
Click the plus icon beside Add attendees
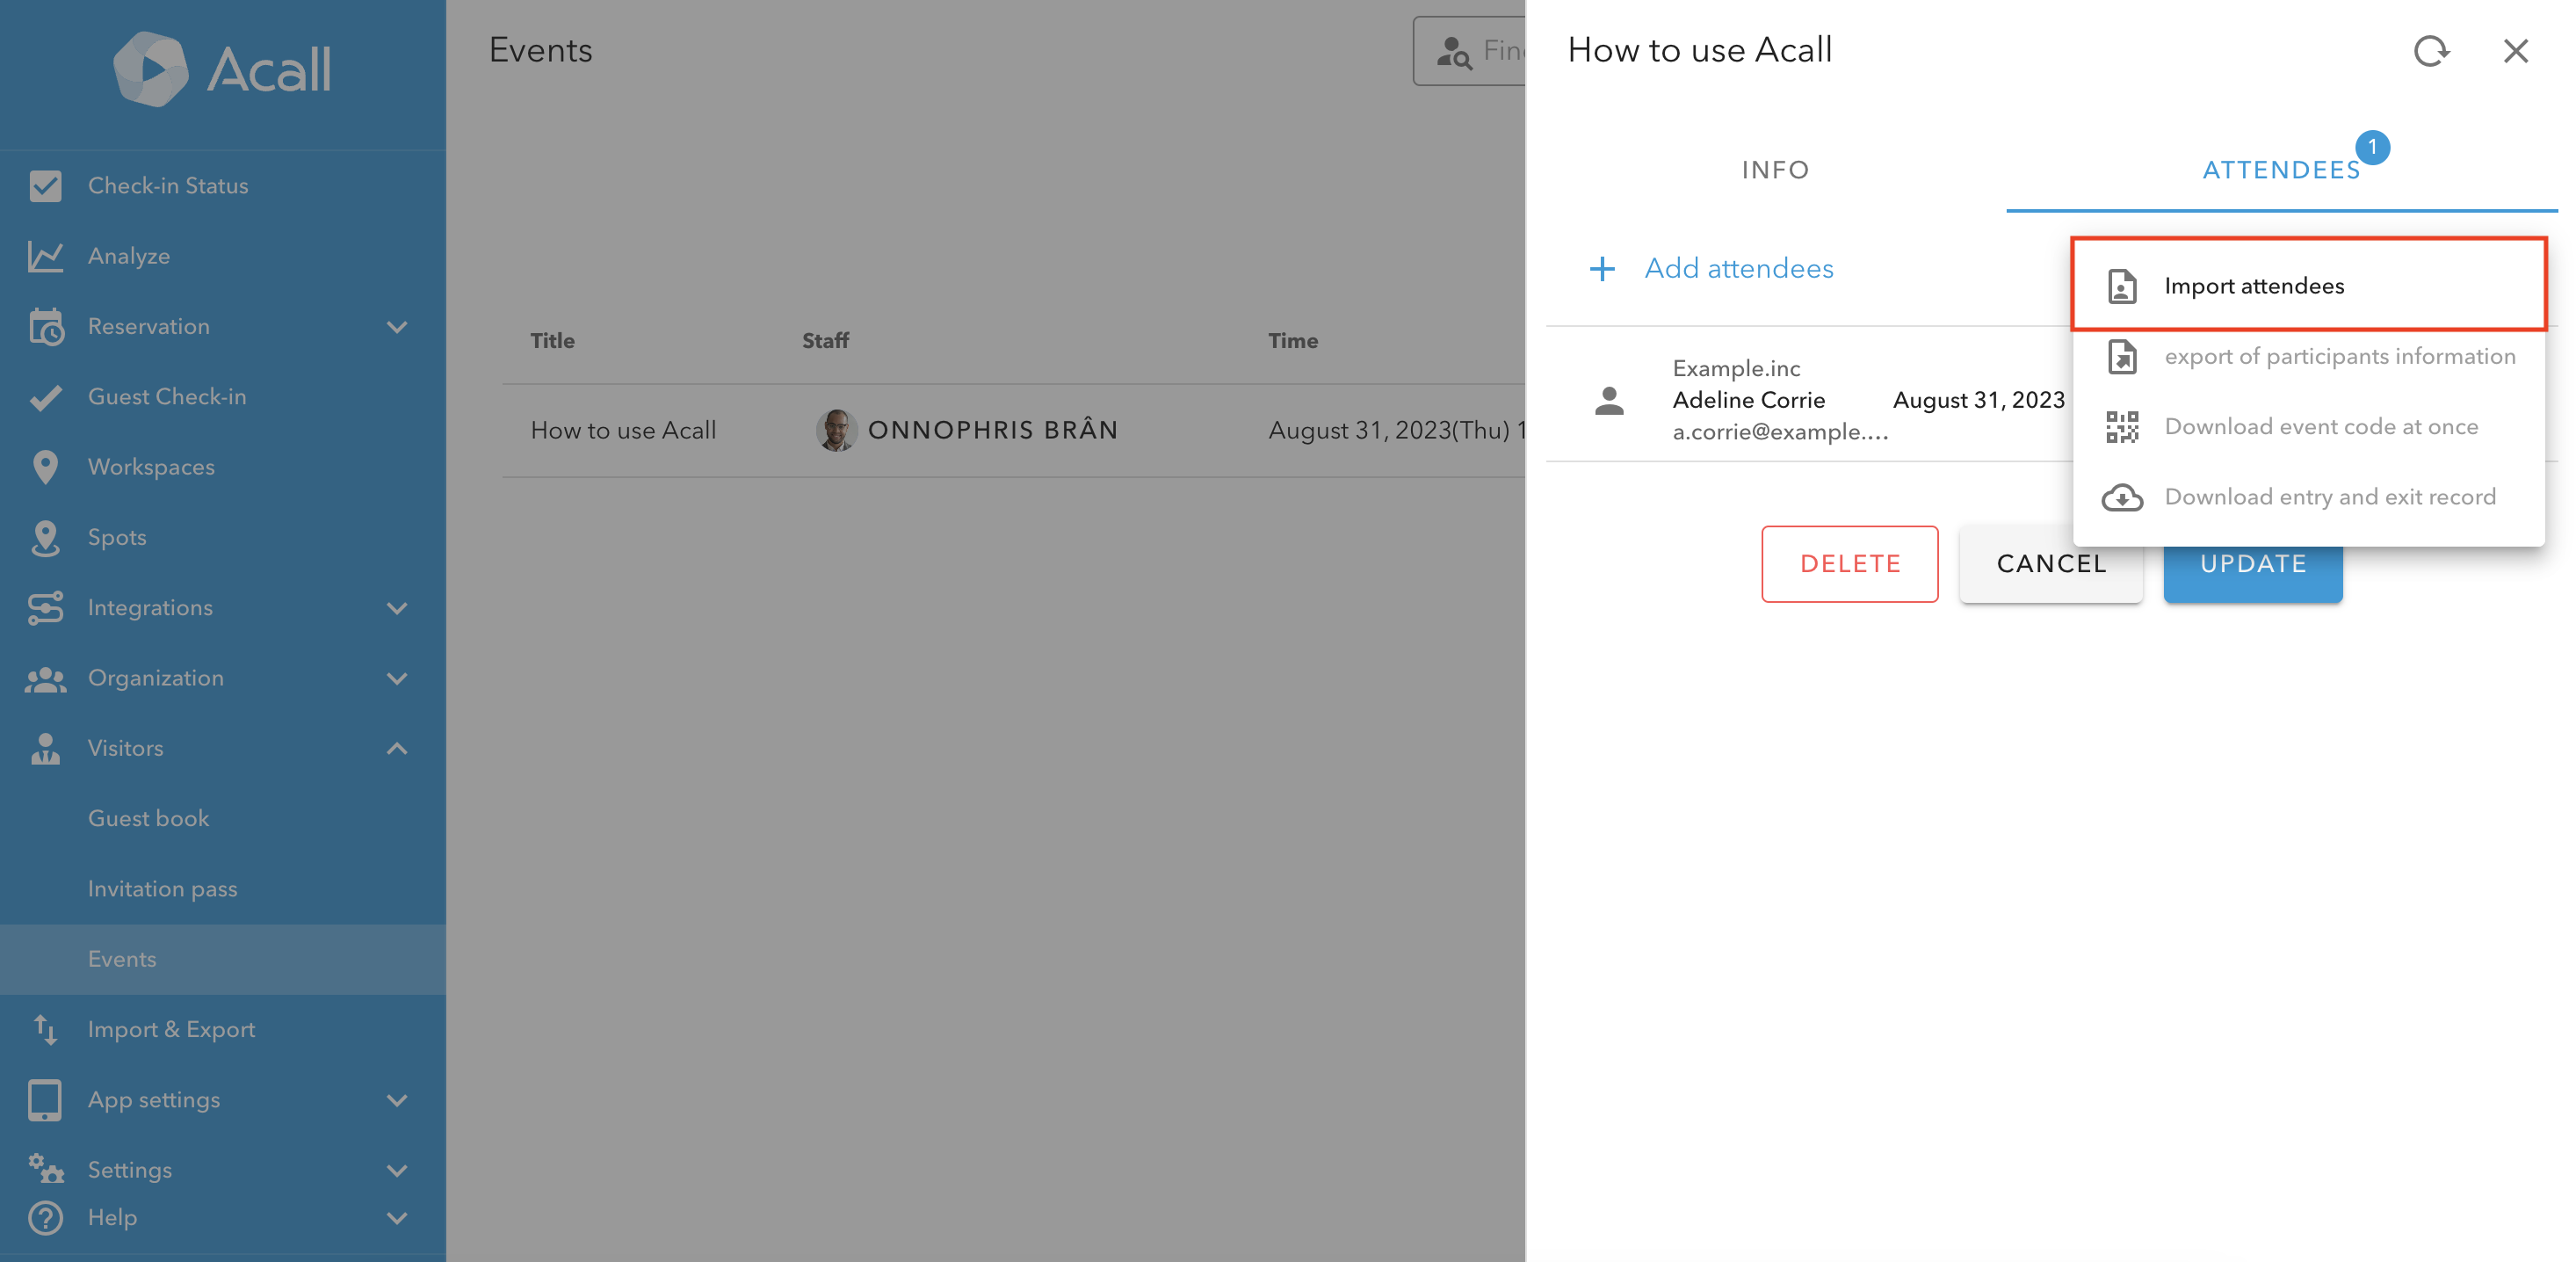[1602, 269]
